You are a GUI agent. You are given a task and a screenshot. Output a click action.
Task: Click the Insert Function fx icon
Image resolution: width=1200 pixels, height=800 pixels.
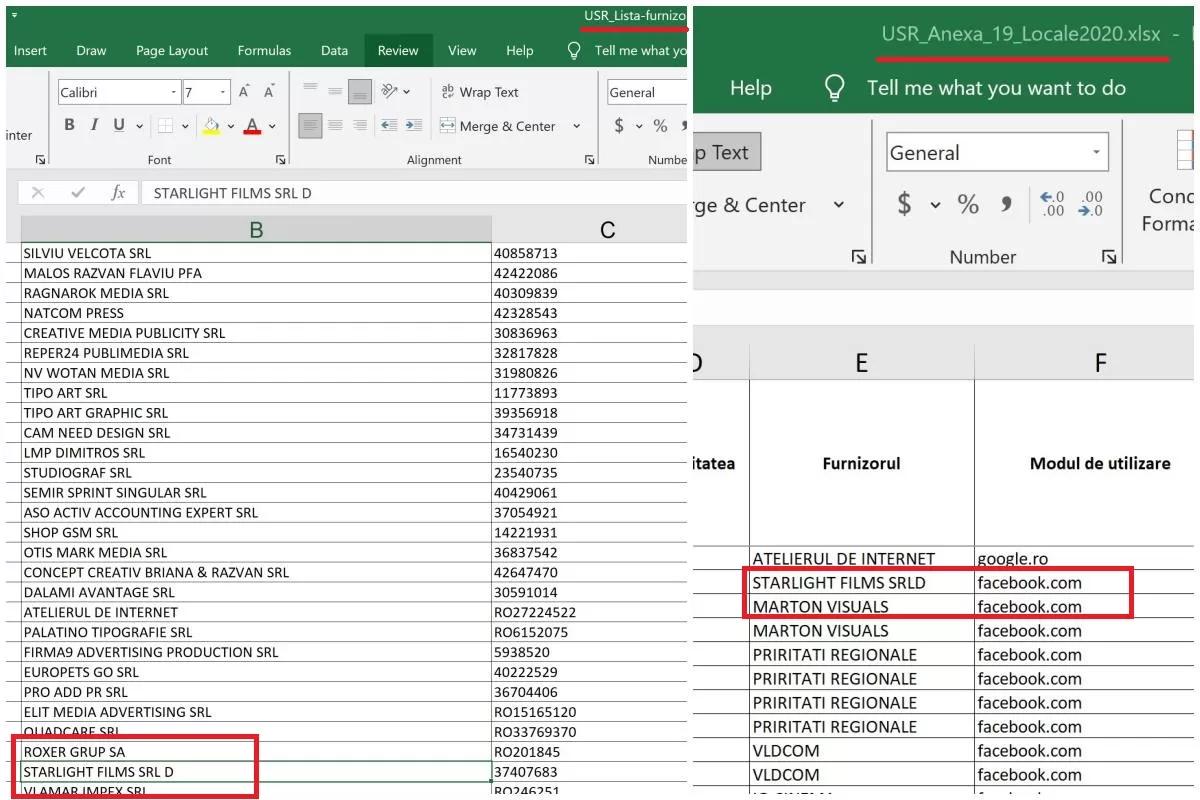tap(118, 193)
